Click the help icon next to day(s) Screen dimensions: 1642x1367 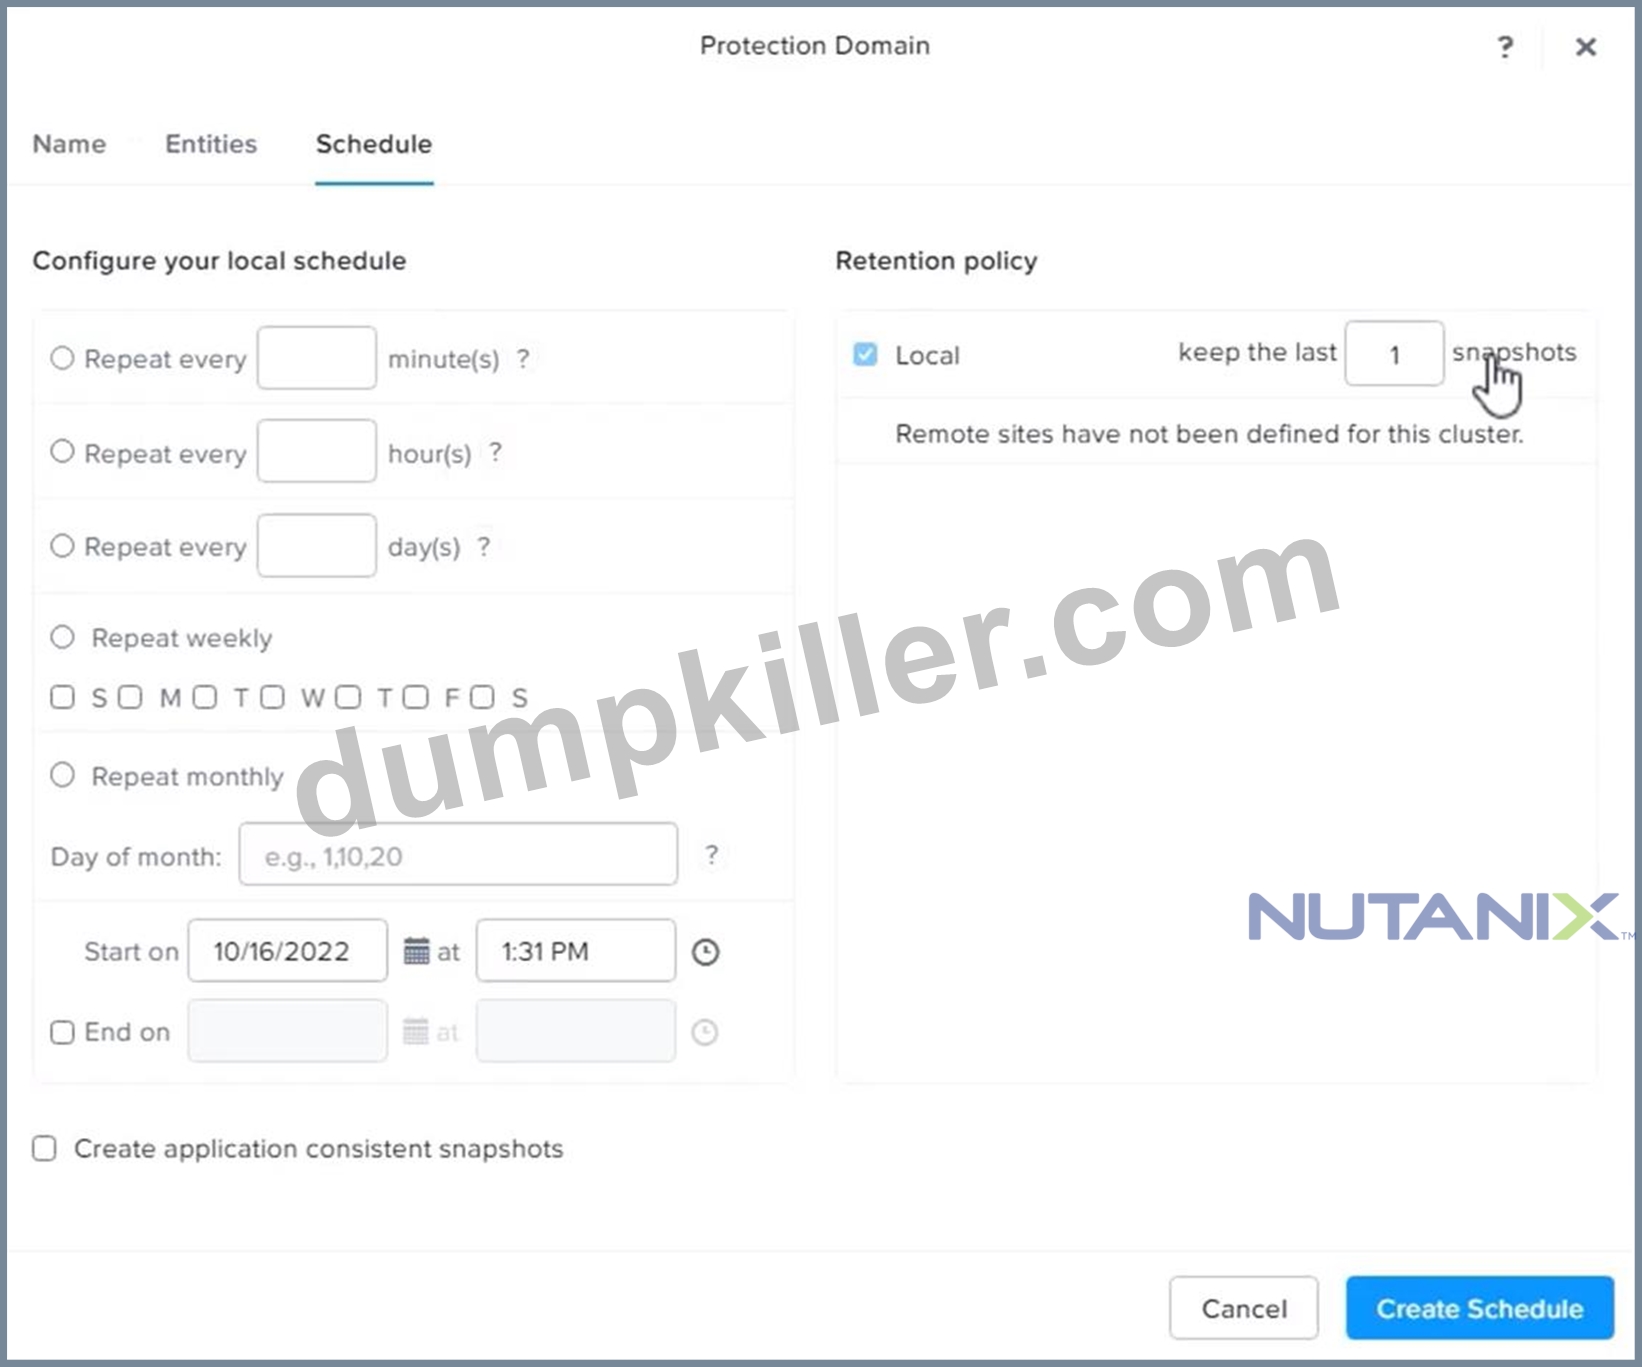click(x=484, y=546)
